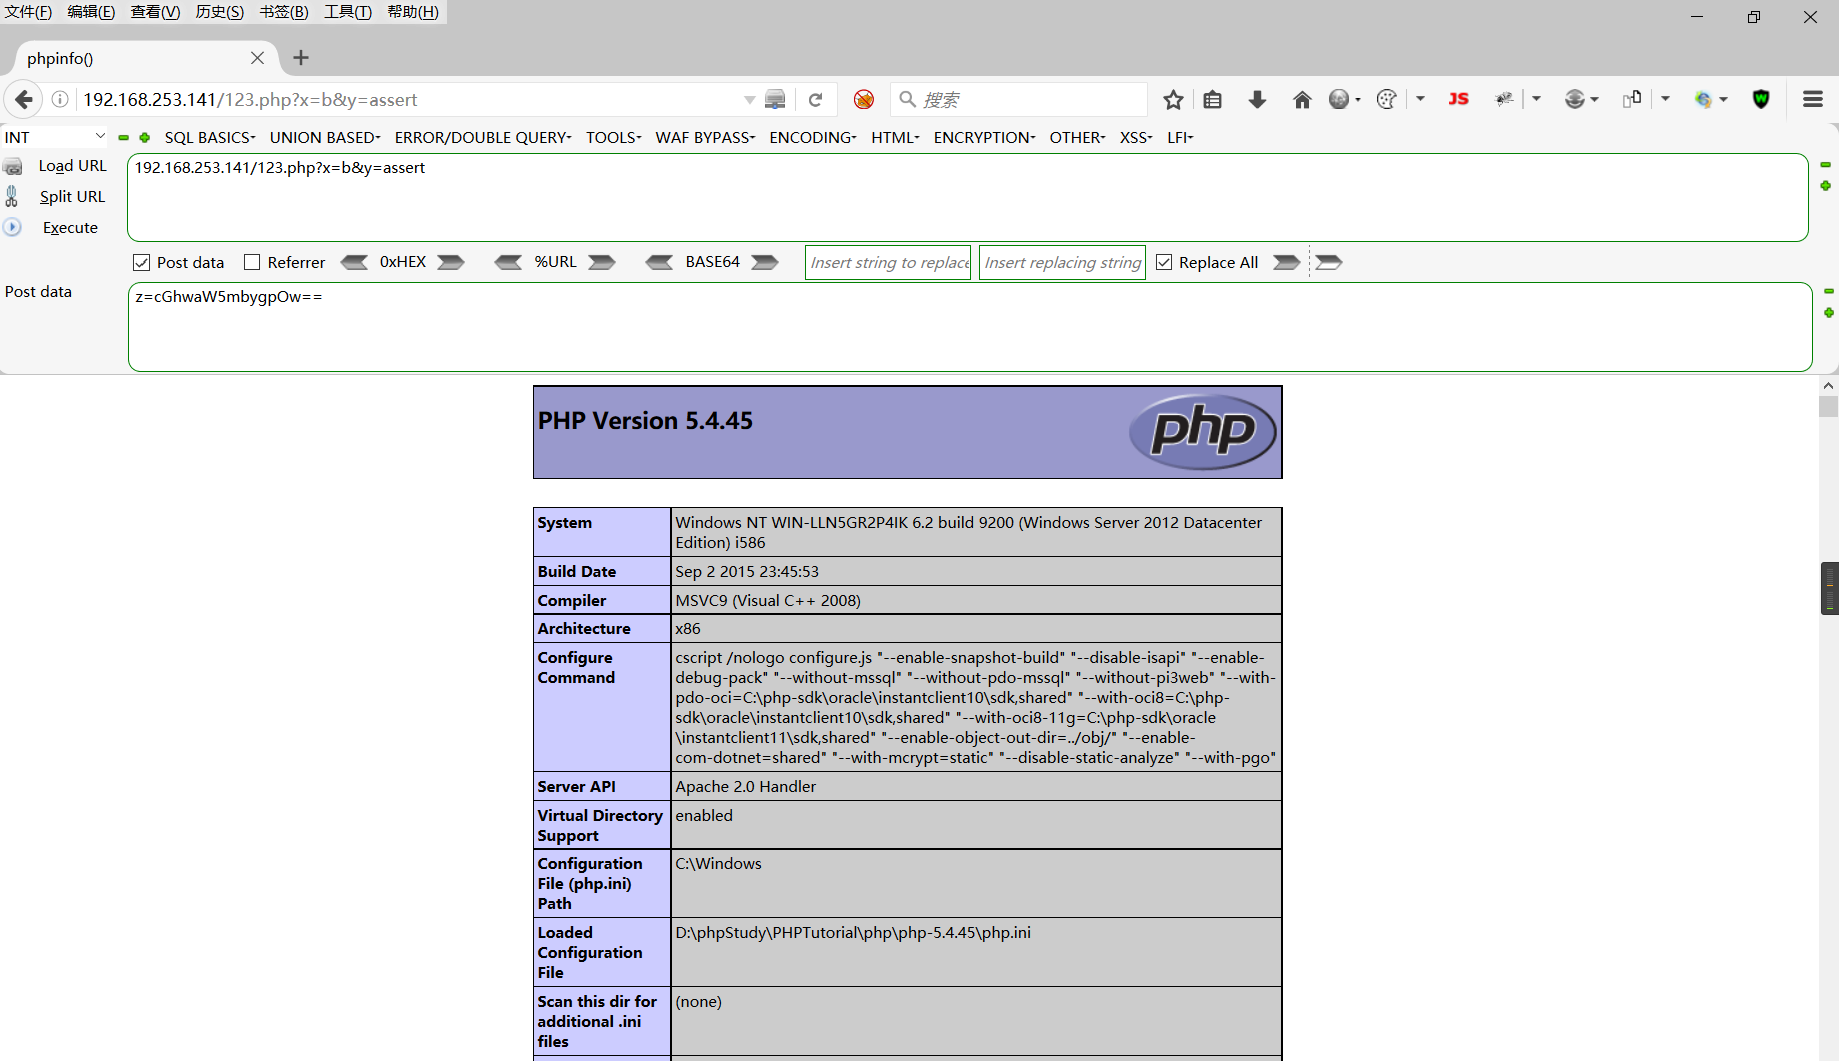This screenshot has height=1061, width=1839.
Task: Open the SQL BASICS dropdown
Action: point(209,137)
